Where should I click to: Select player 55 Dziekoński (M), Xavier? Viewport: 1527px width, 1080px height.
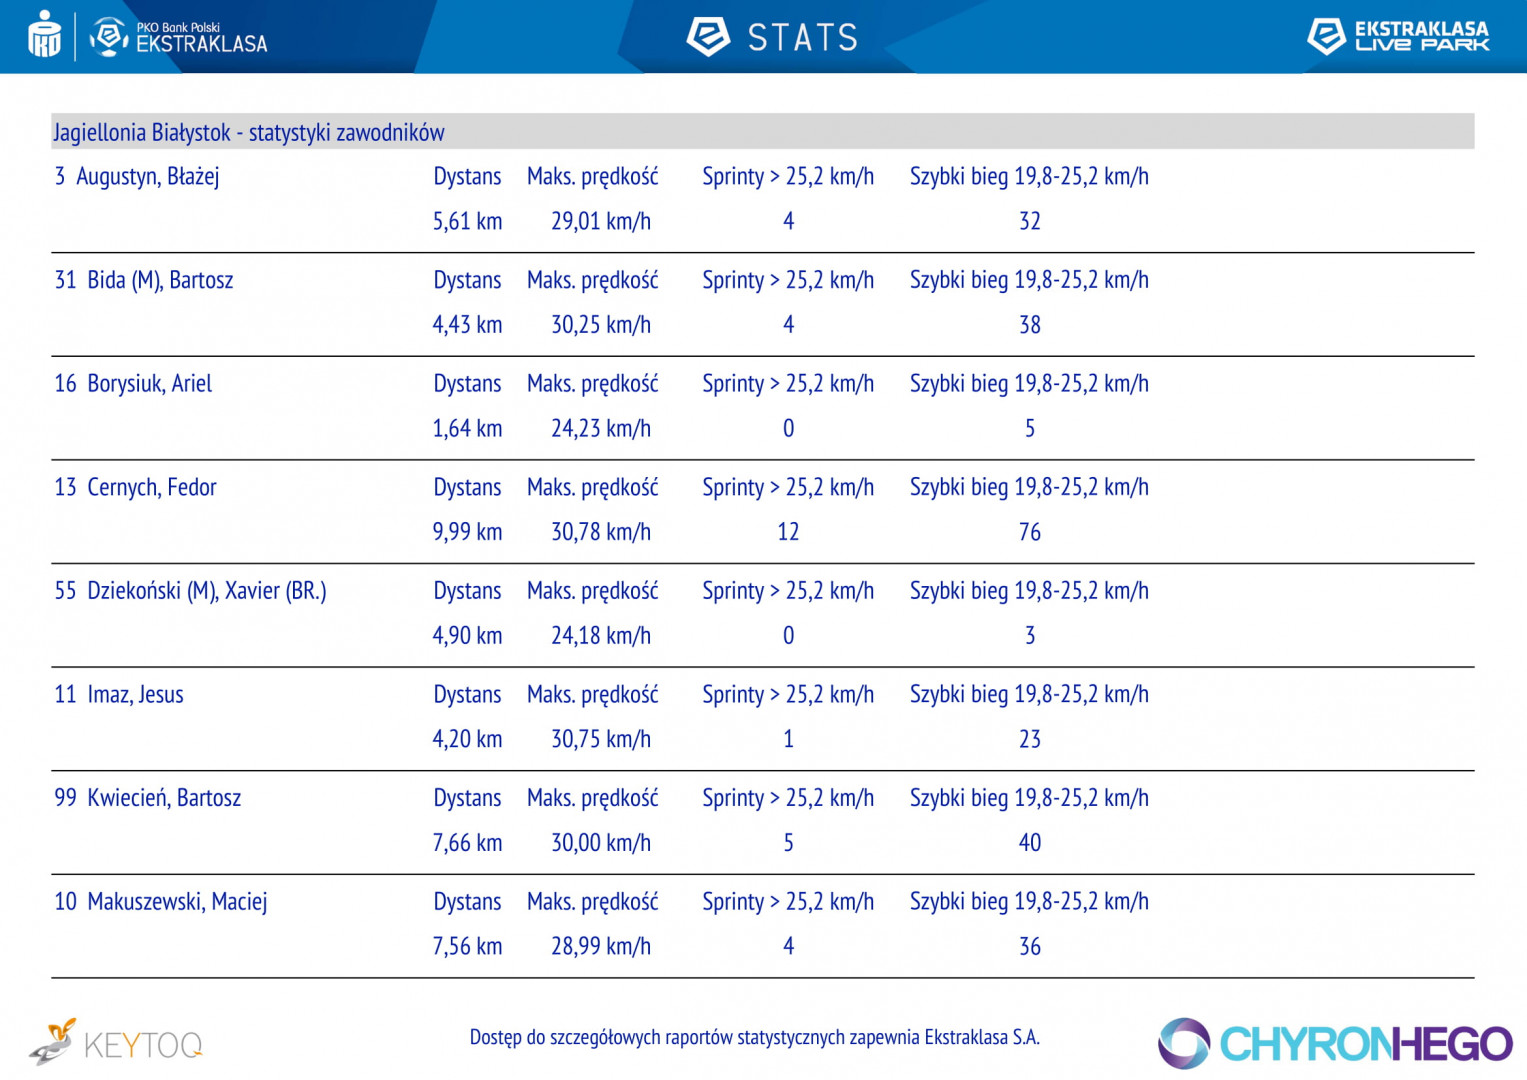(x=190, y=591)
